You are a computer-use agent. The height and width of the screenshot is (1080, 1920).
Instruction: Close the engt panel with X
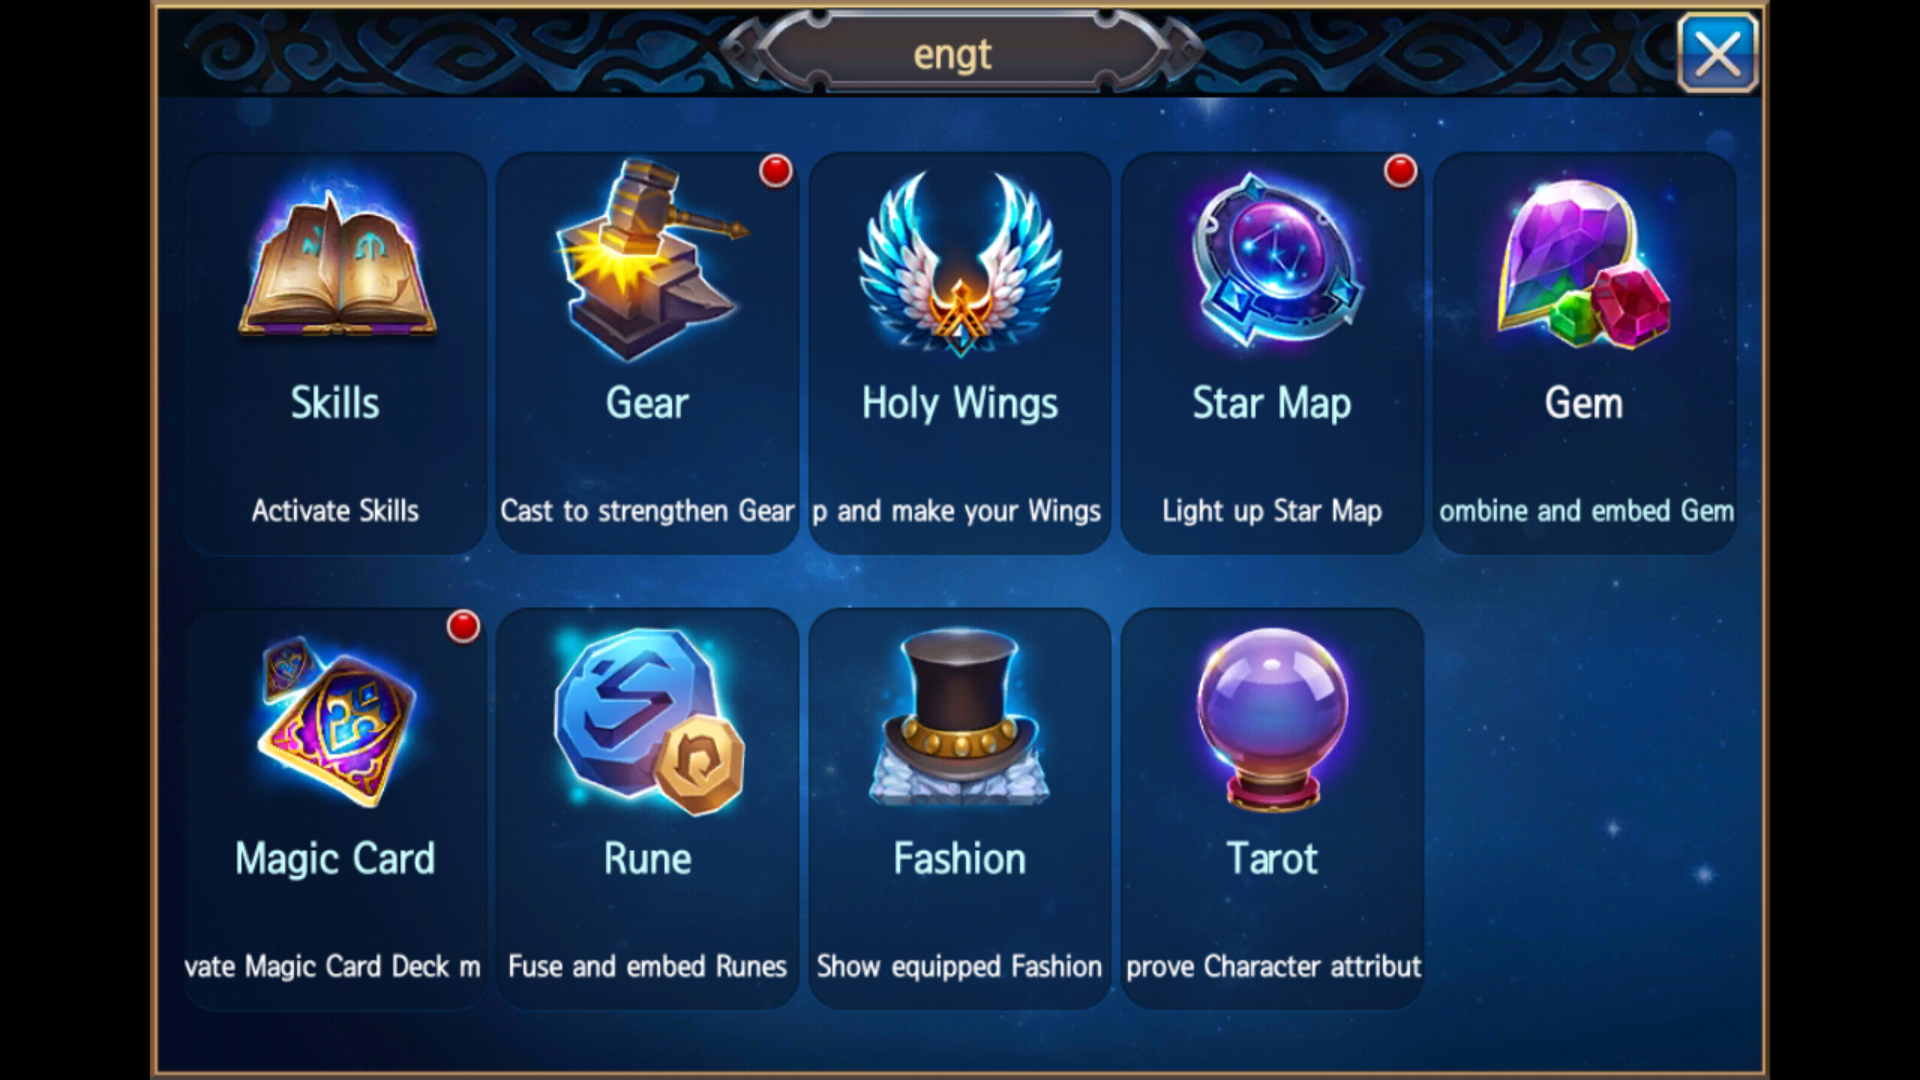[1717, 54]
